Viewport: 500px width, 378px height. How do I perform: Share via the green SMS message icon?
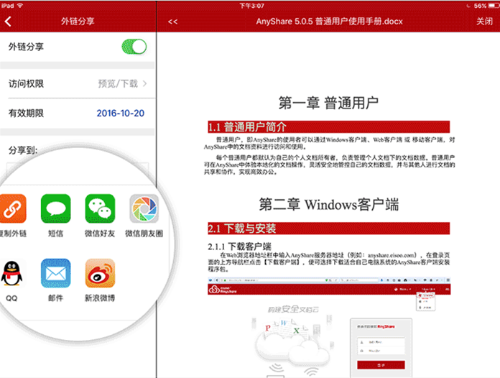point(56,209)
